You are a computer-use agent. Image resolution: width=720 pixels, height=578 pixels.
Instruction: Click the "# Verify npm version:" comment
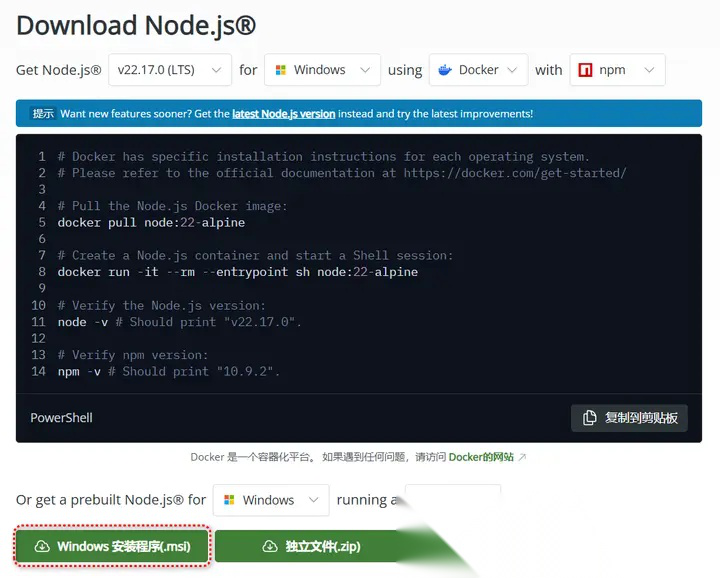pos(133,355)
